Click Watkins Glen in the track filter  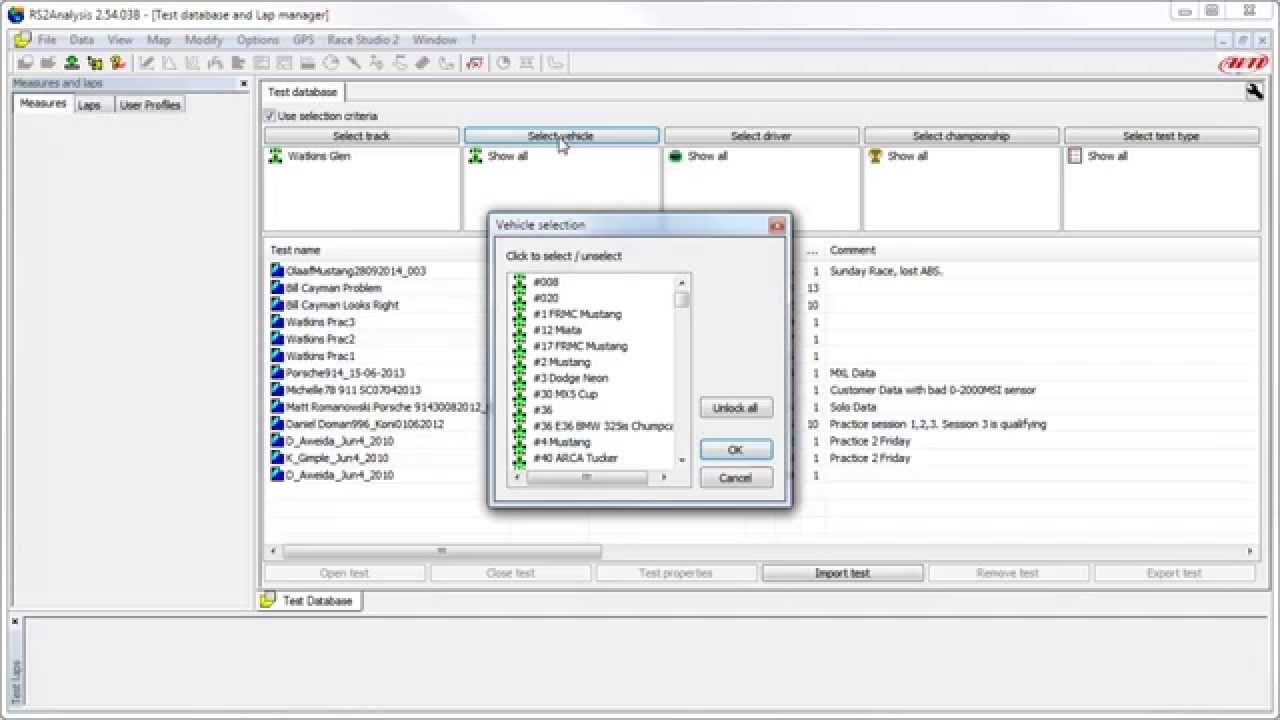(319, 156)
